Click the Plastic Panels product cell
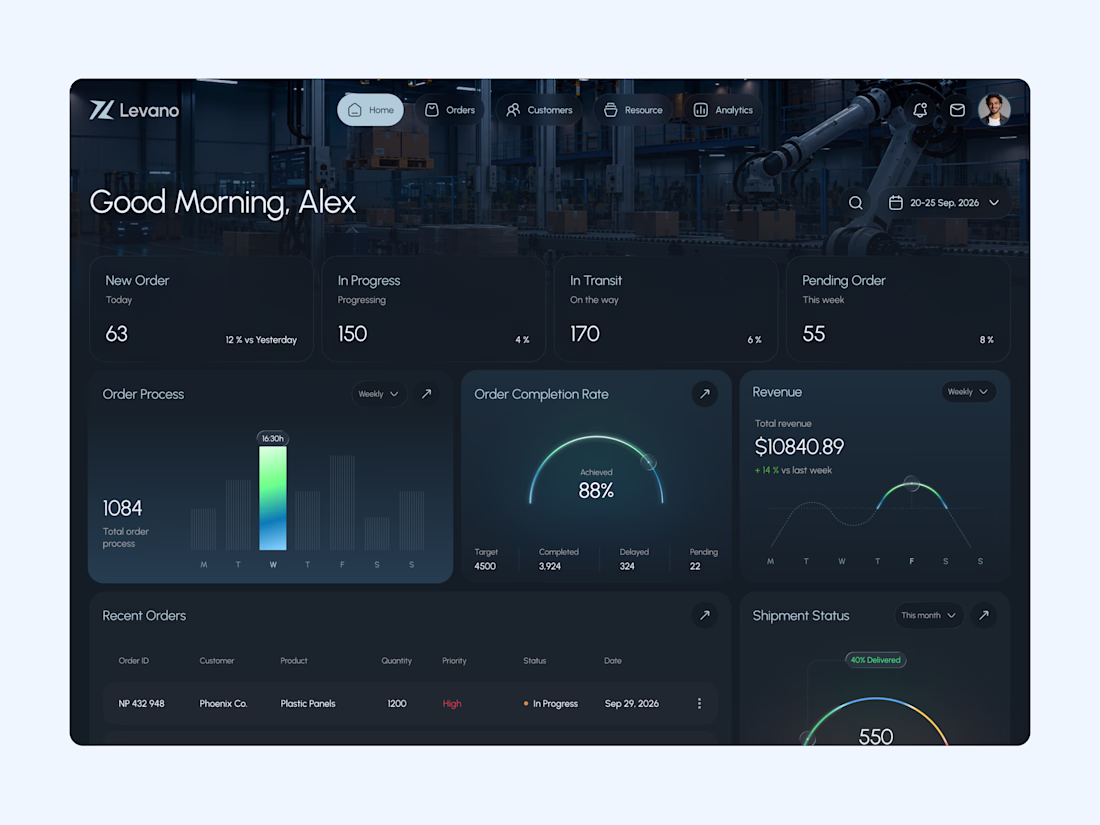 click(x=308, y=704)
